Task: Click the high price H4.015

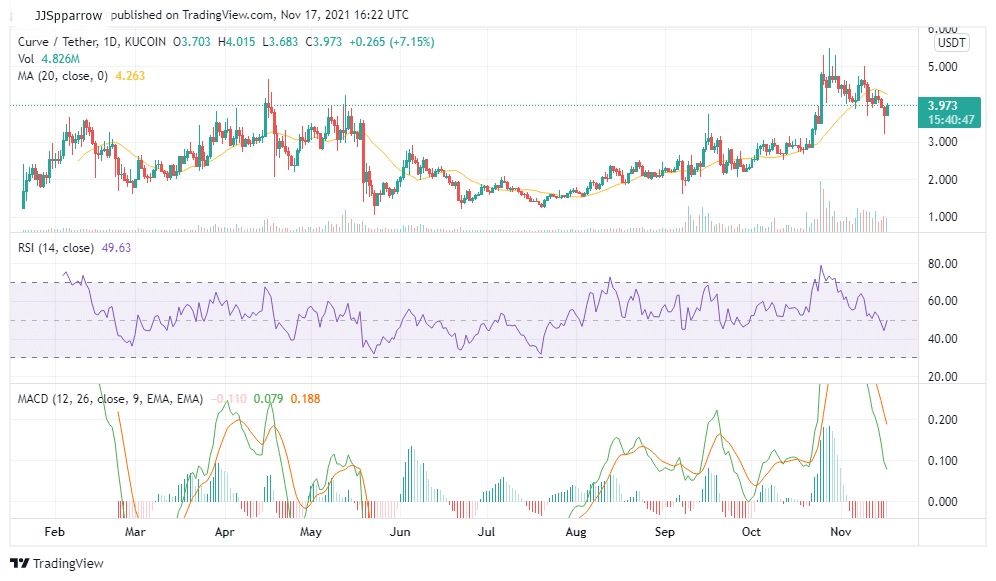Action: click(x=236, y=42)
